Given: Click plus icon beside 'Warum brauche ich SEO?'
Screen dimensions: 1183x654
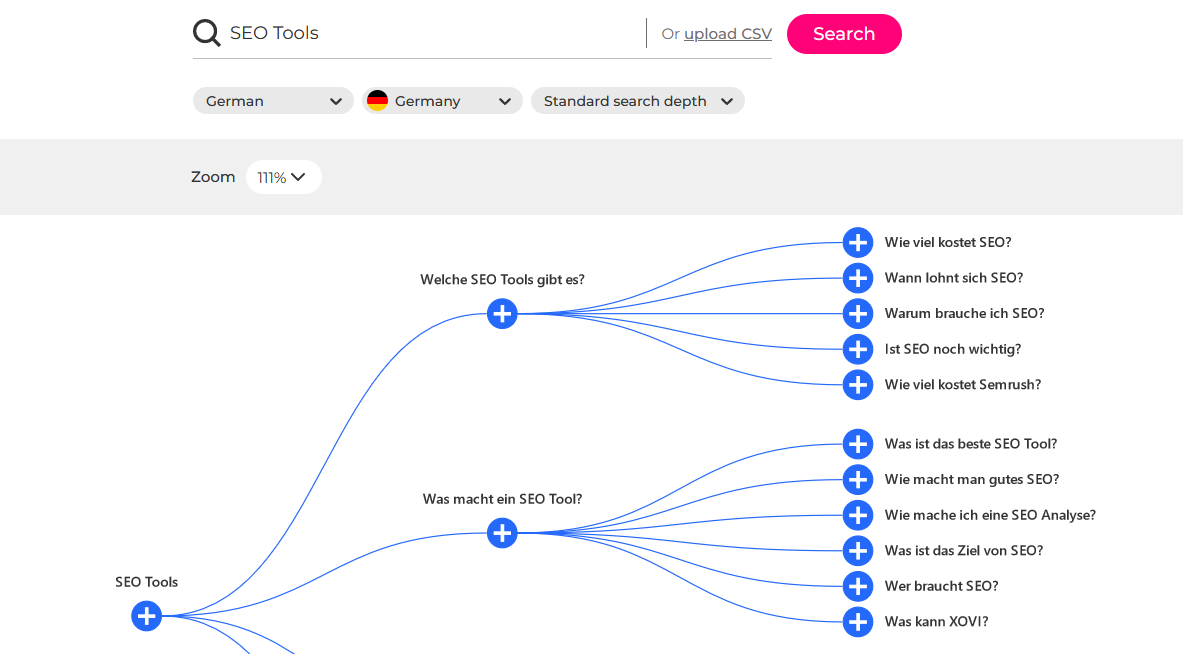Looking at the screenshot, I should point(858,313).
